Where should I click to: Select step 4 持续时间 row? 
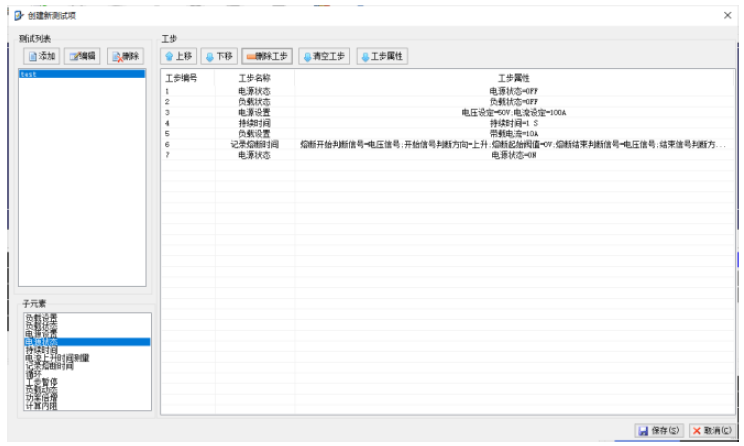[x=254, y=123]
